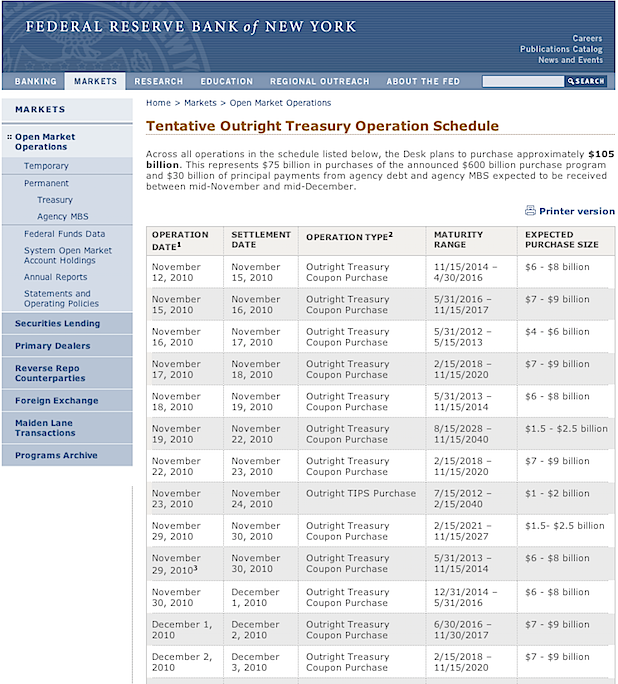Open the Temporary sidebar link
The image size is (618, 684).
(x=46, y=166)
